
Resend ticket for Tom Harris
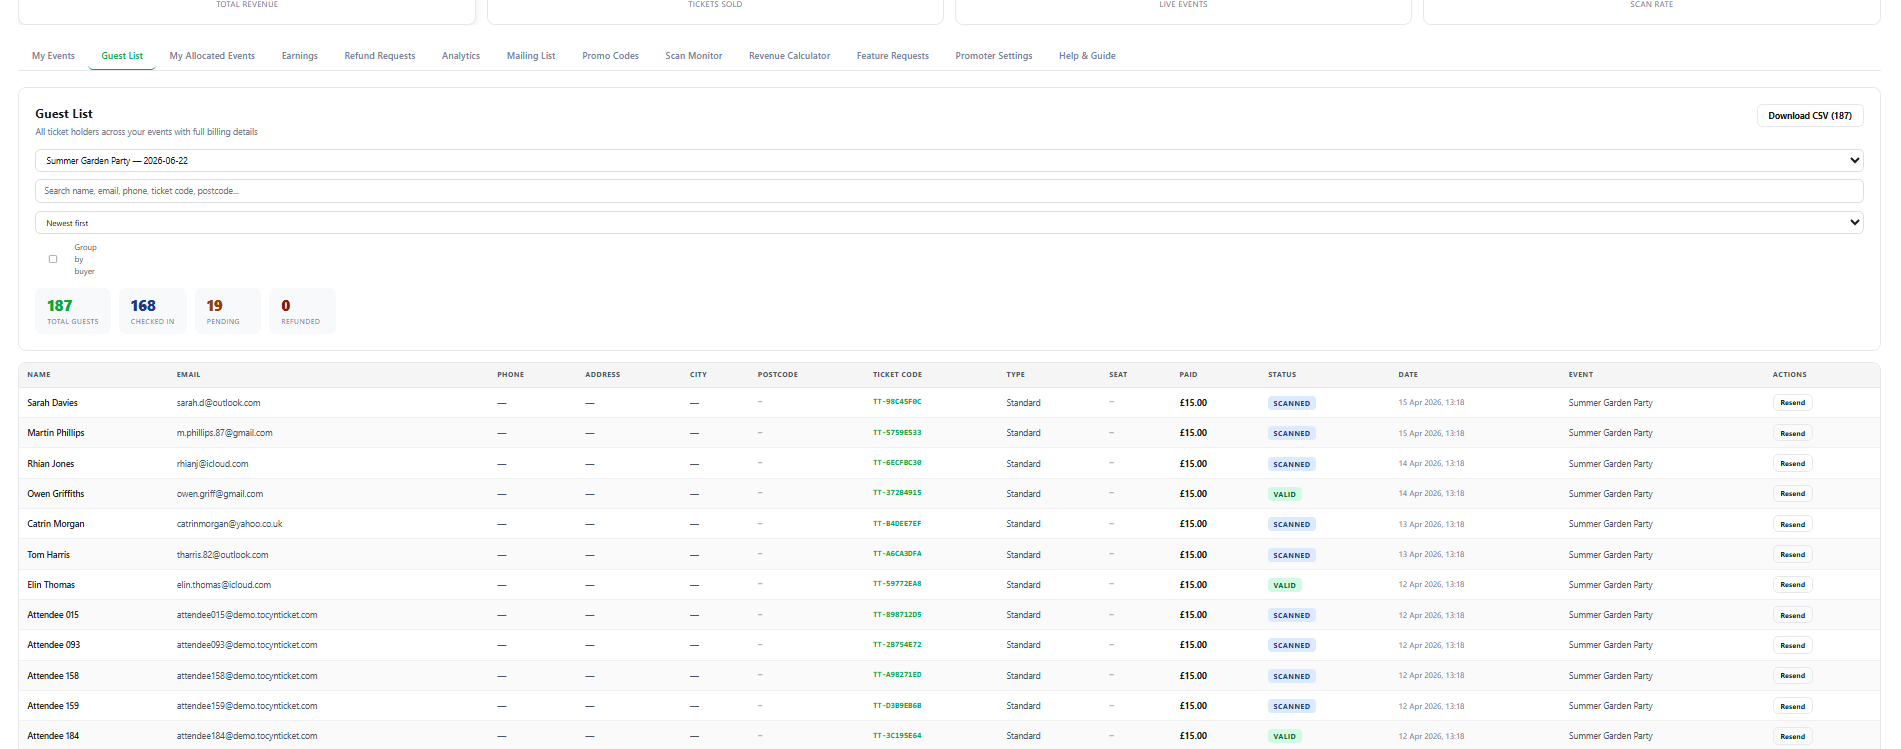pyautogui.click(x=1792, y=555)
